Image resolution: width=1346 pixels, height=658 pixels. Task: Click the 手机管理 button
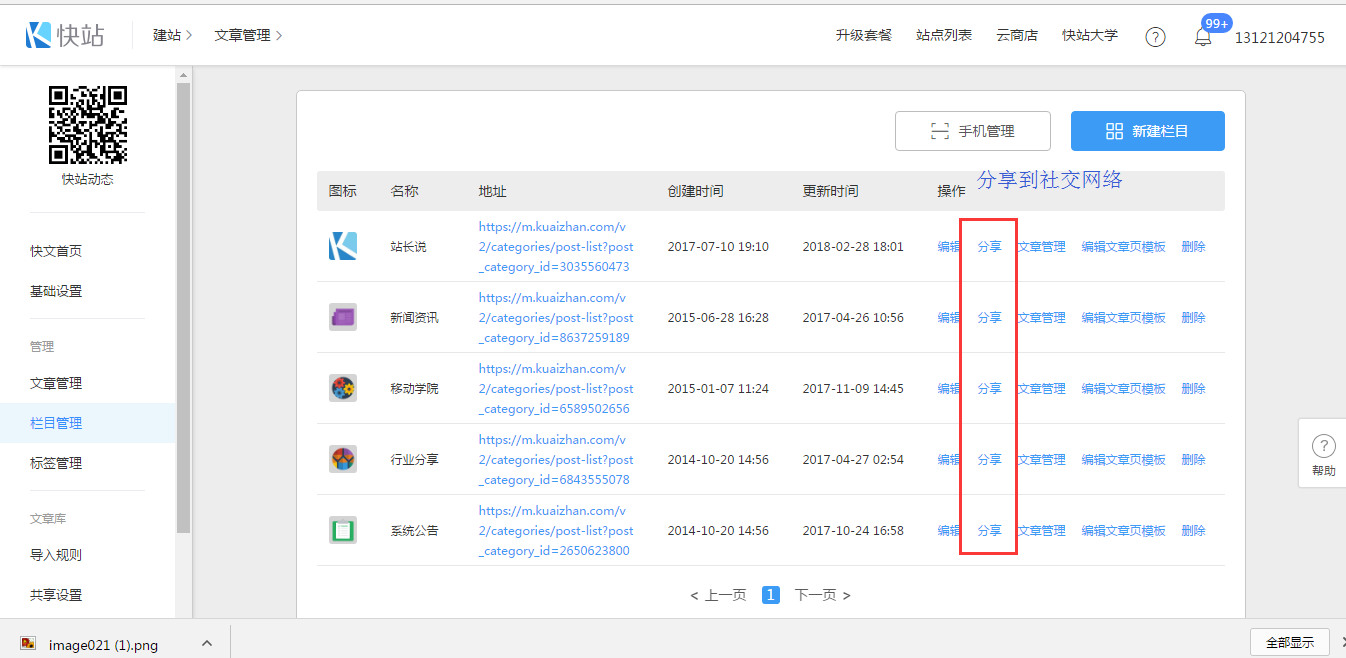pyautogui.click(x=972, y=131)
